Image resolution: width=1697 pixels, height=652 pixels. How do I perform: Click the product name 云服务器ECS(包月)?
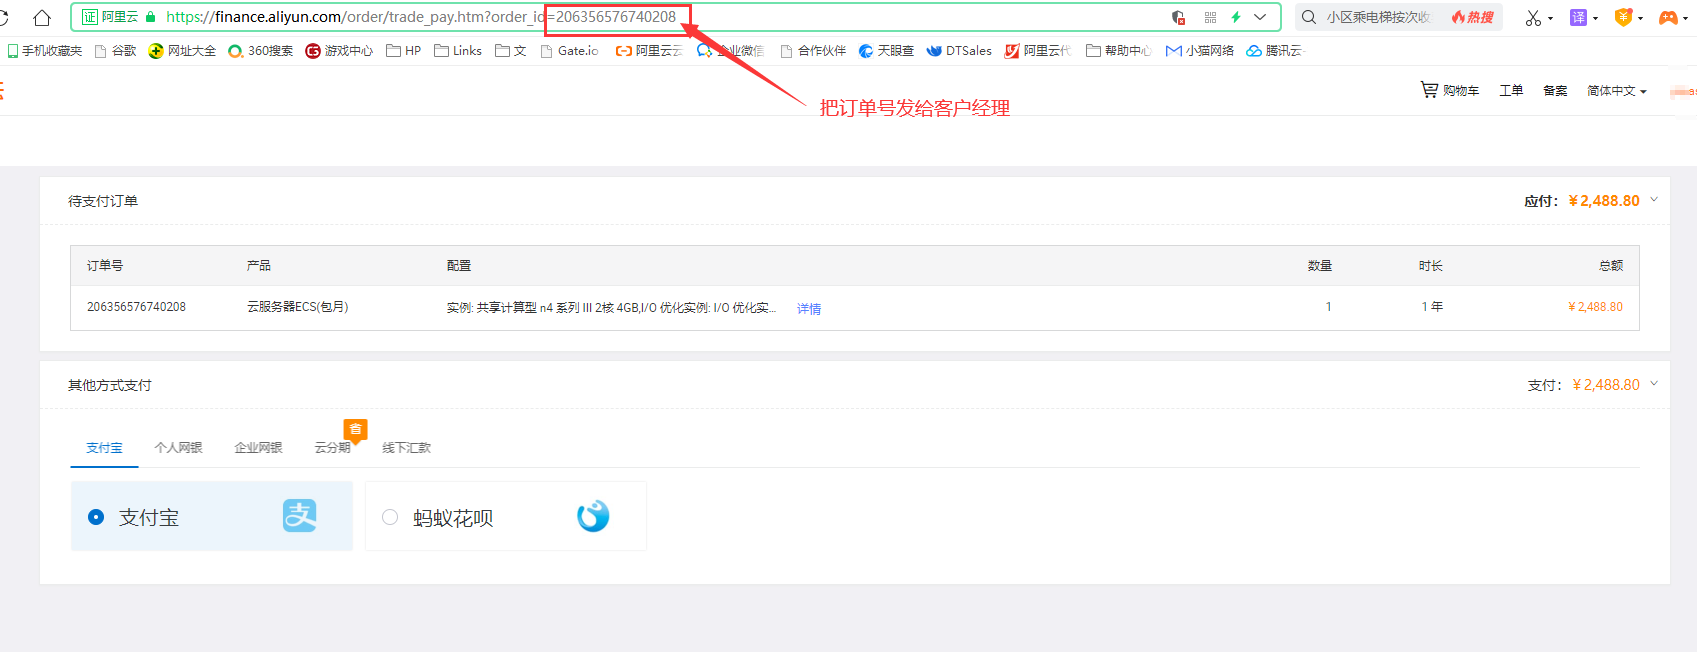coord(298,307)
